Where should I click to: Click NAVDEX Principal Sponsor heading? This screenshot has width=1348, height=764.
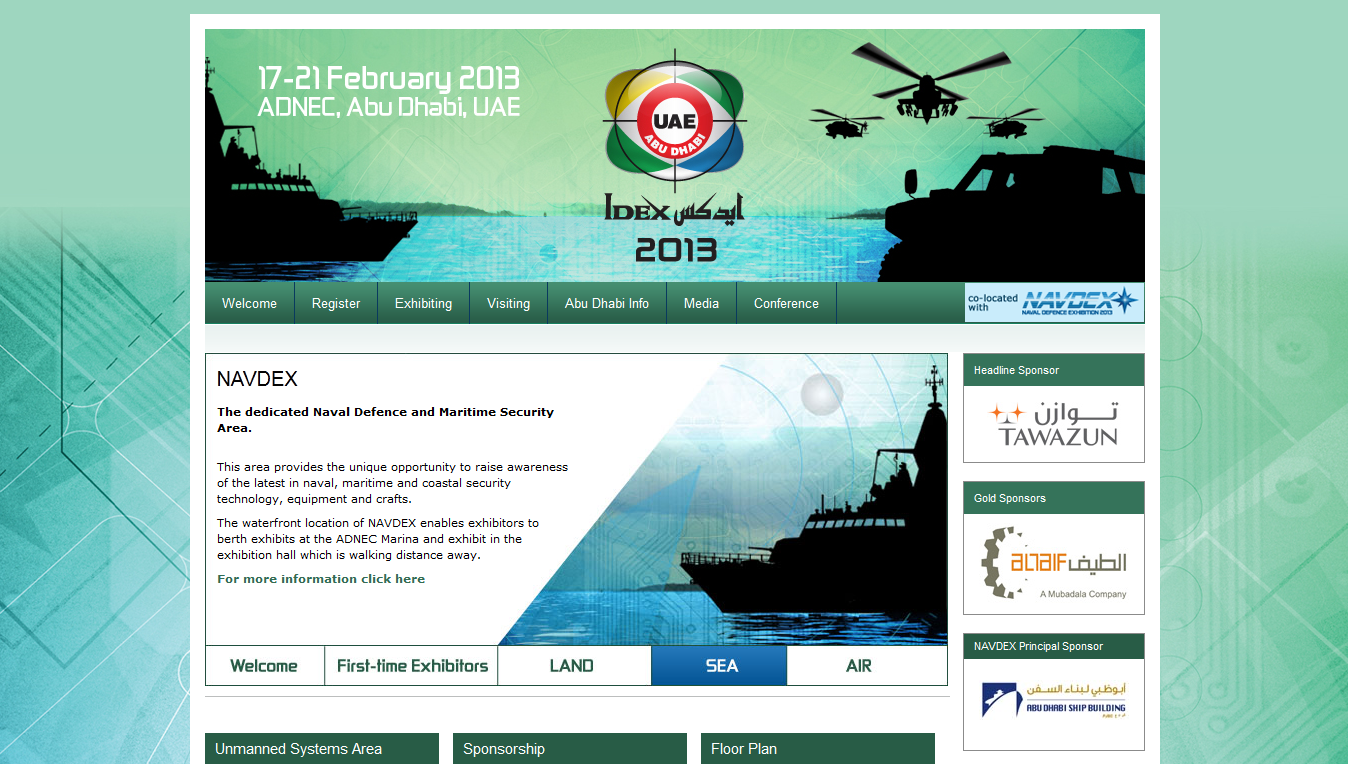click(1054, 646)
